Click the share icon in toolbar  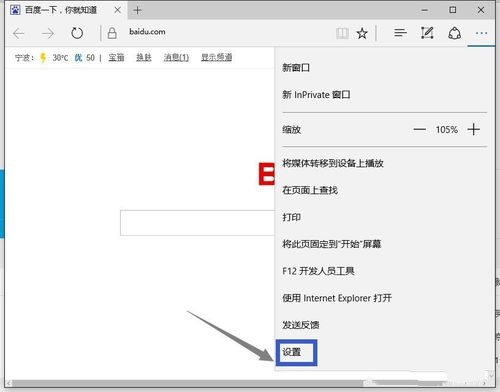coord(454,33)
